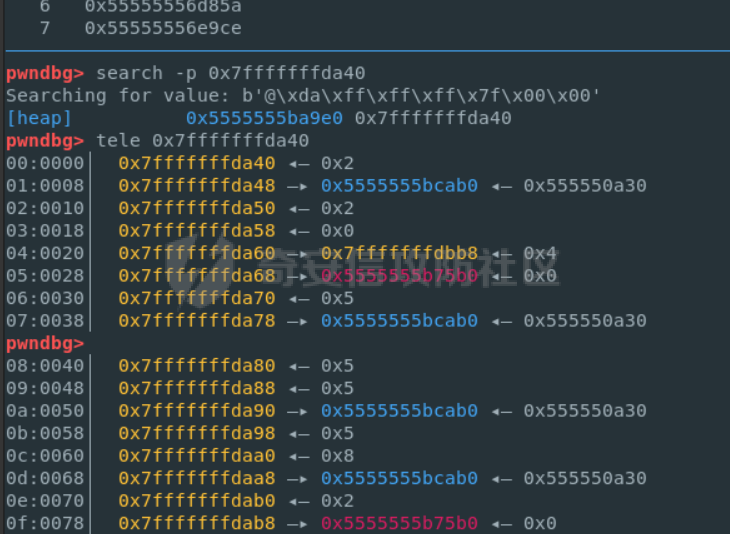This screenshot has width=730, height=534.
Task: Click the first red pwndbg prompt
Action: coord(45,73)
